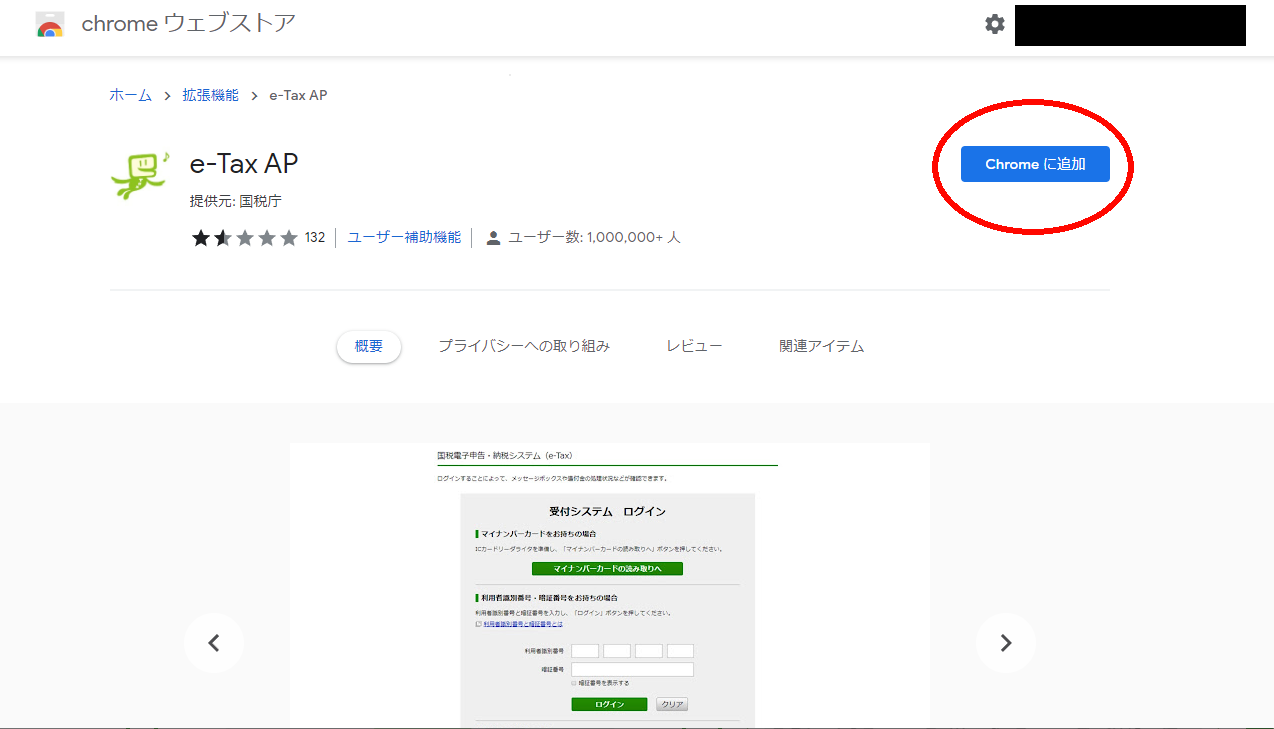Click the 暗証番号 input field in the preview

(x=632, y=669)
